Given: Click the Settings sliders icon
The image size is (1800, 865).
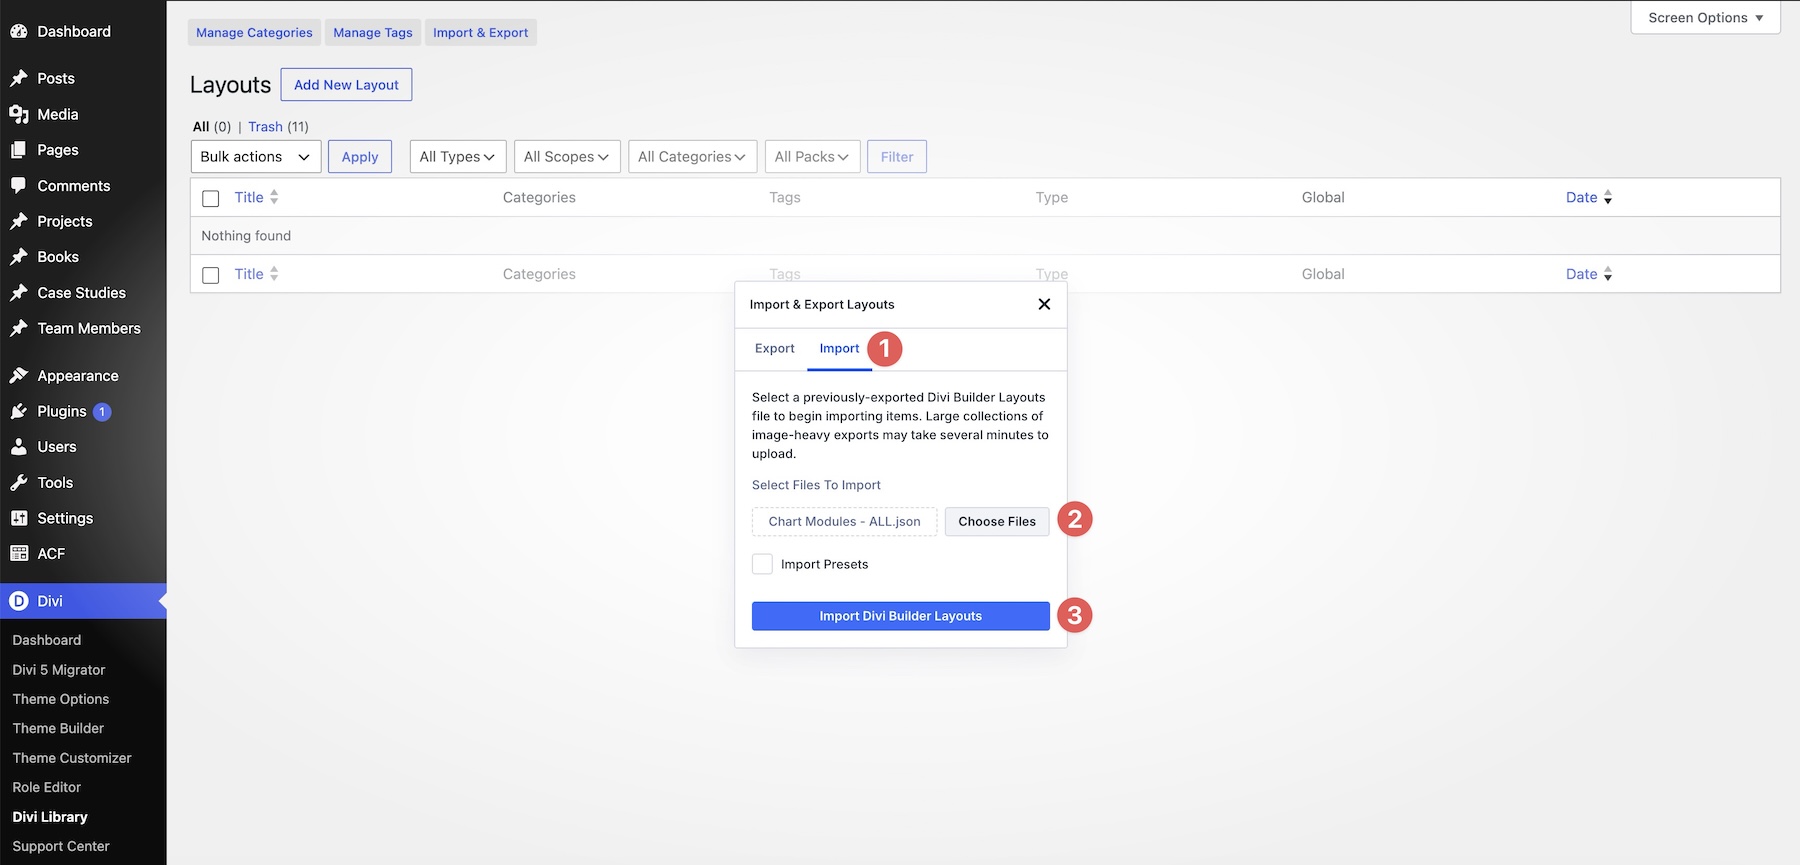Looking at the screenshot, I should [x=19, y=518].
